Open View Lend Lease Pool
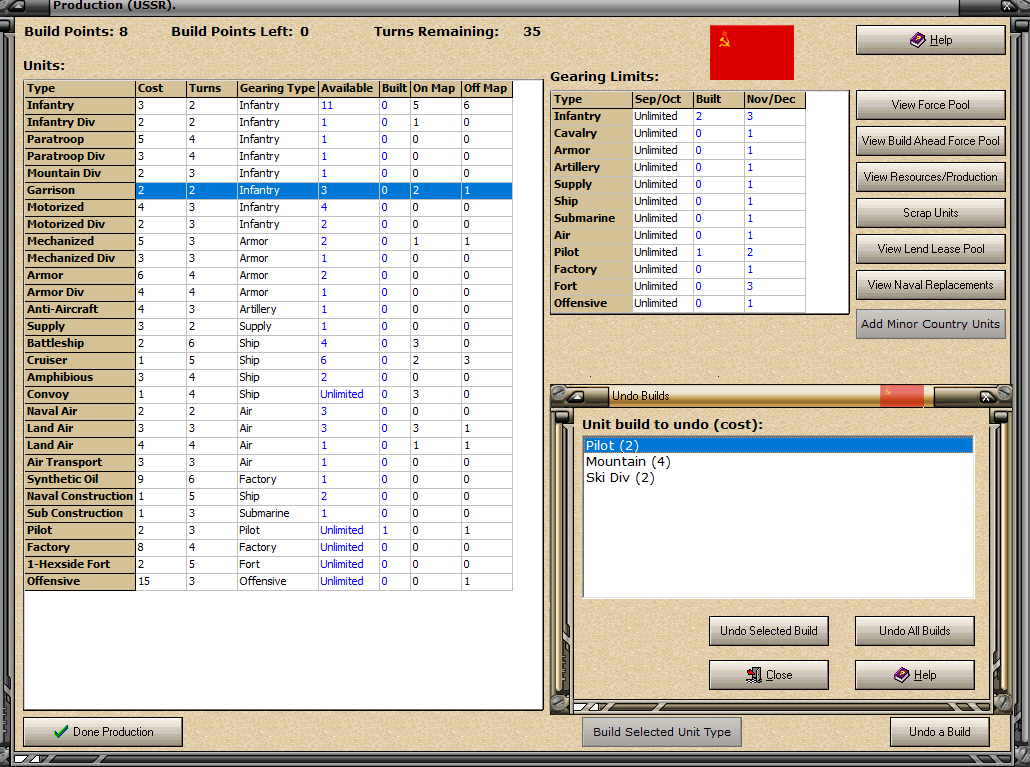 [x=930, y=250]
